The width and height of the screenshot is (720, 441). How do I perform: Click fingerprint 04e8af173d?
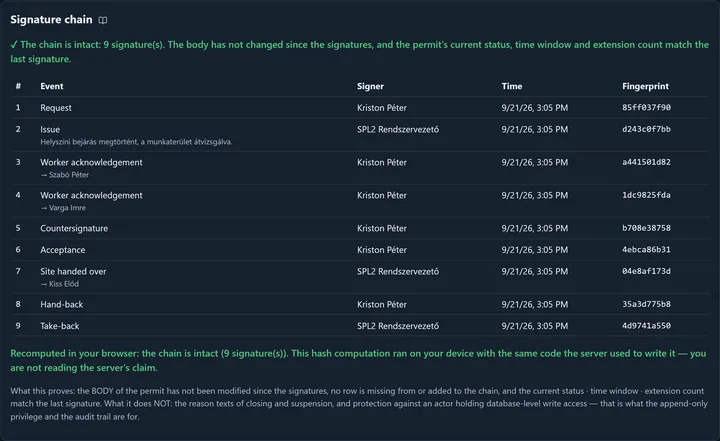(646, 271)
